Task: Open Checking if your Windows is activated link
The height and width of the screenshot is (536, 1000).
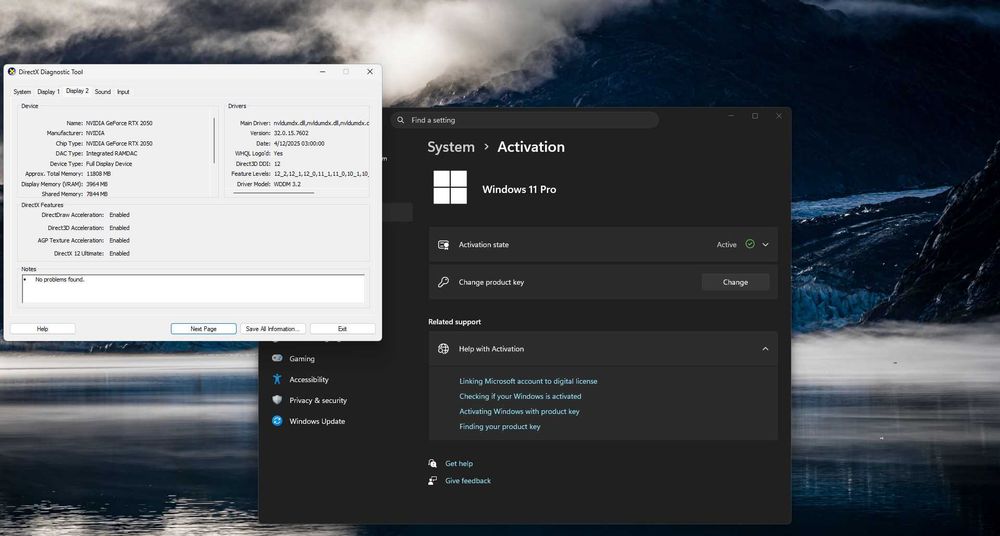Action: click(520, 396)
